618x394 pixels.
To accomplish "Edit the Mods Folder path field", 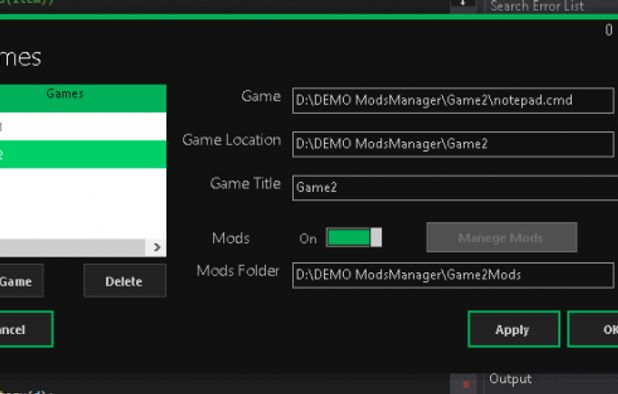I will 453,275.
